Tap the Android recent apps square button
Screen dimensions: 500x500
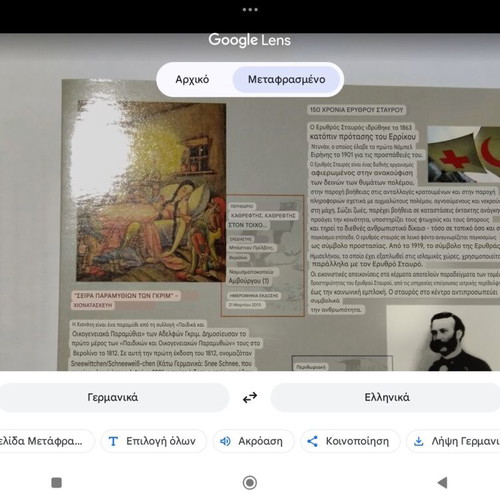click(x=57, y=482)
